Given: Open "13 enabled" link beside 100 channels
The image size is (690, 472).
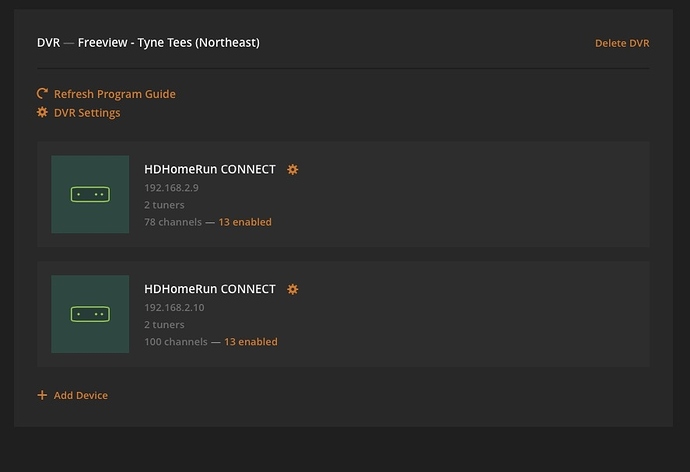Looking at the screenshot, I should (251, 342).
